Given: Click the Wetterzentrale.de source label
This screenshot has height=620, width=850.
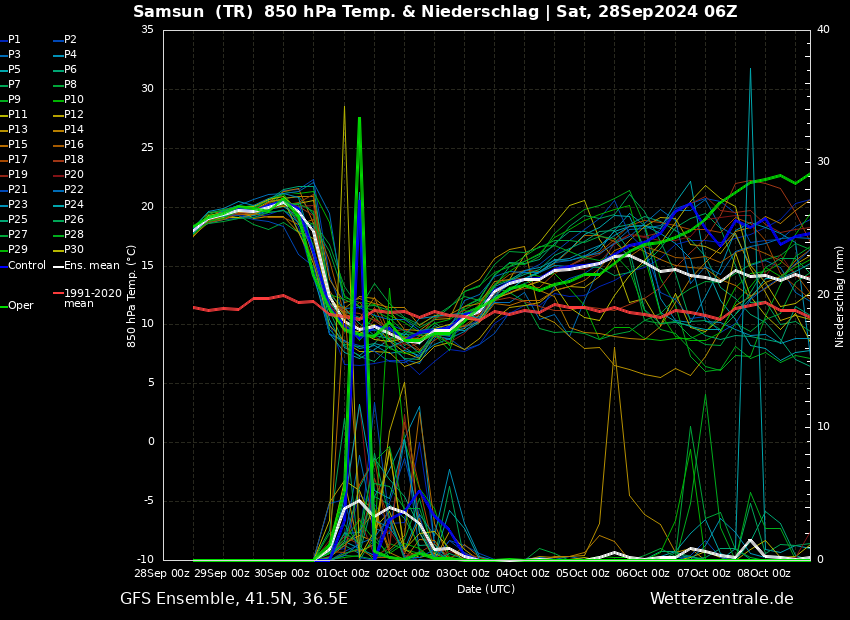Looking at the screenshot, I should pos(722,599).
